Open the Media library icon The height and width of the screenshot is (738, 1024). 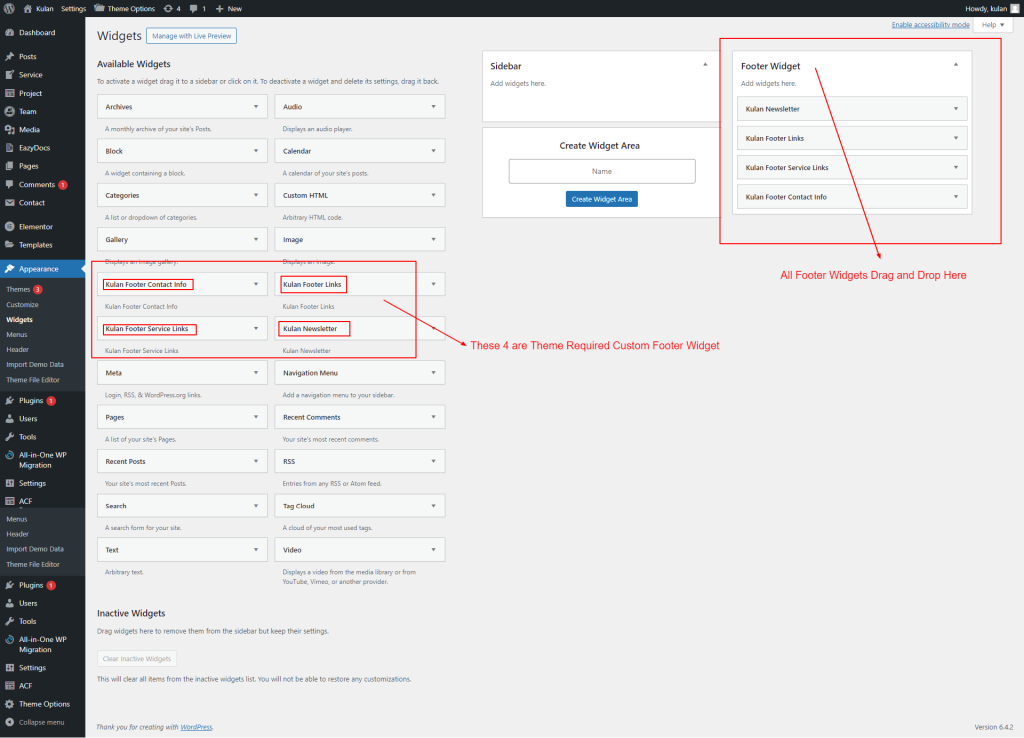point(9,130)
